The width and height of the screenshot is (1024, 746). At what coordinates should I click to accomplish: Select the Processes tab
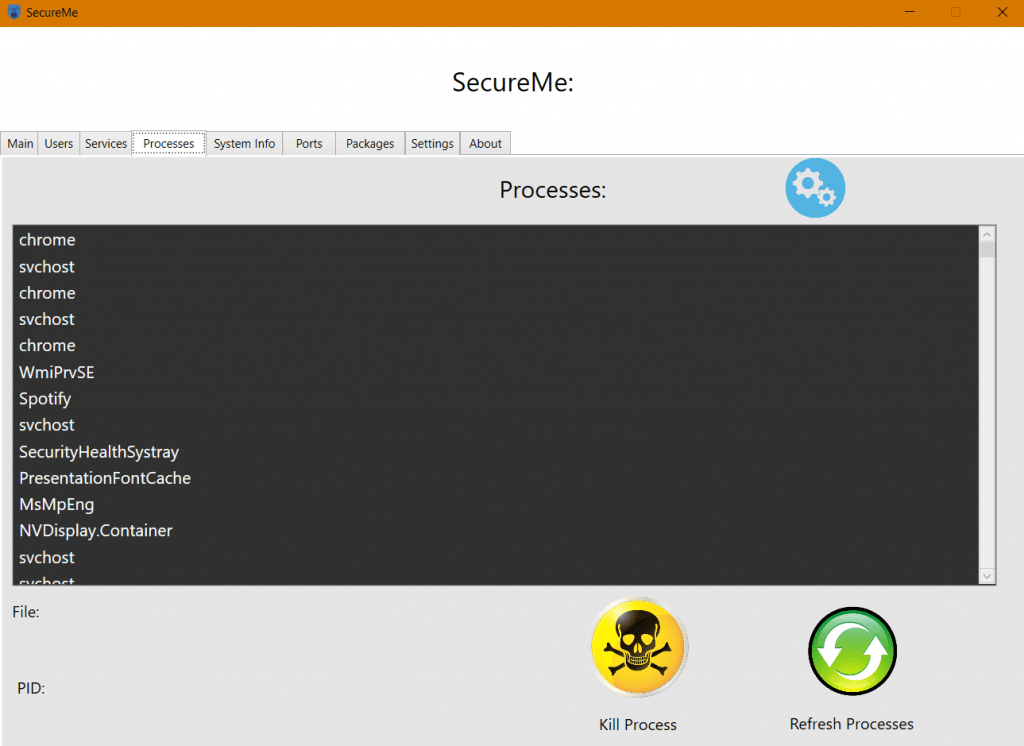click(168, 143)
